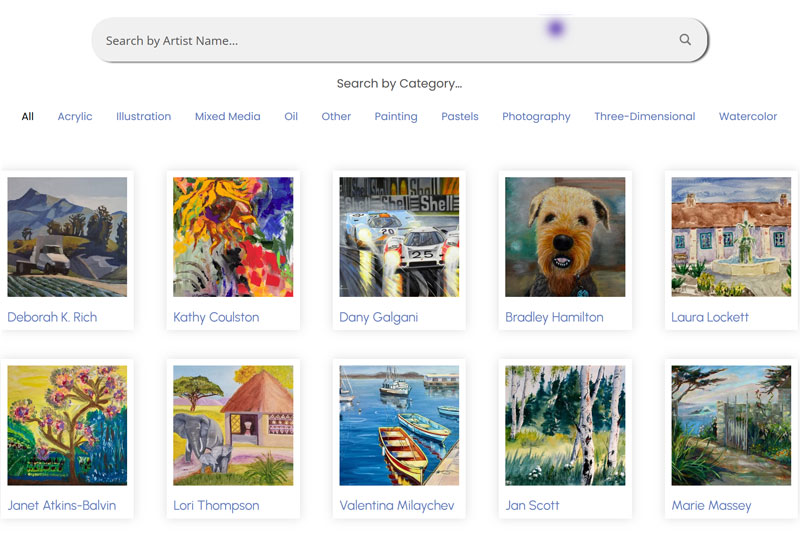
Task: Open Kathy Coulston's abstract floral thumbnail
Action: [233, 237]
